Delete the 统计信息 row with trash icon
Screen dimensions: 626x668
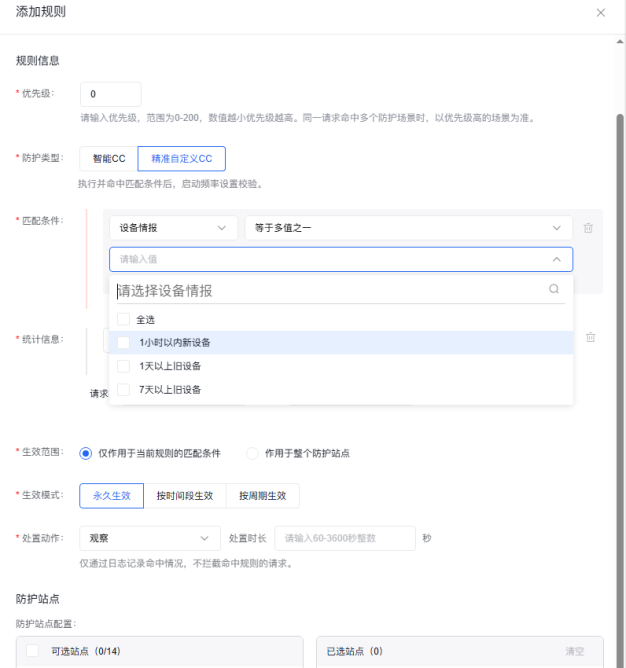590,337
